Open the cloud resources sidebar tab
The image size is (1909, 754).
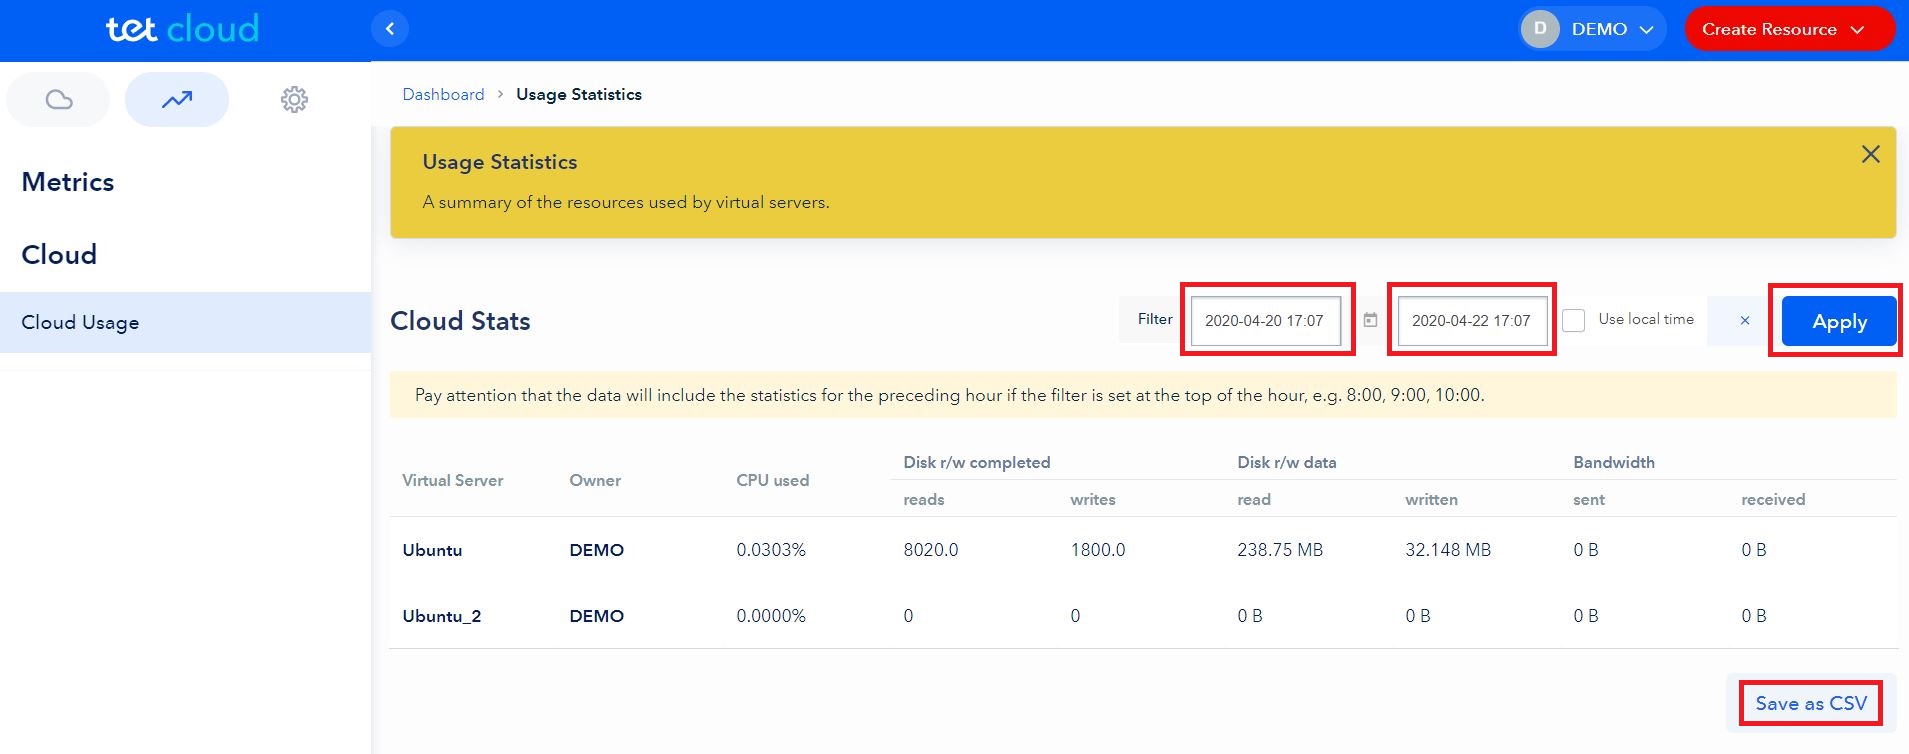[59, 99]
